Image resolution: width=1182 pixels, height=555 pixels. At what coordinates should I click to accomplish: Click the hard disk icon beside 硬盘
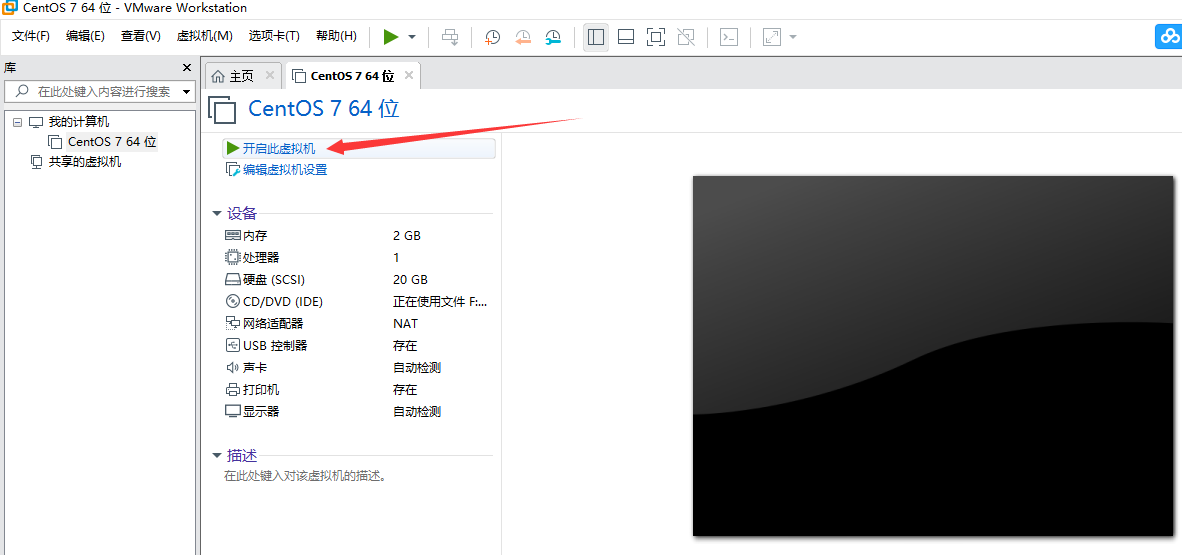232,280
